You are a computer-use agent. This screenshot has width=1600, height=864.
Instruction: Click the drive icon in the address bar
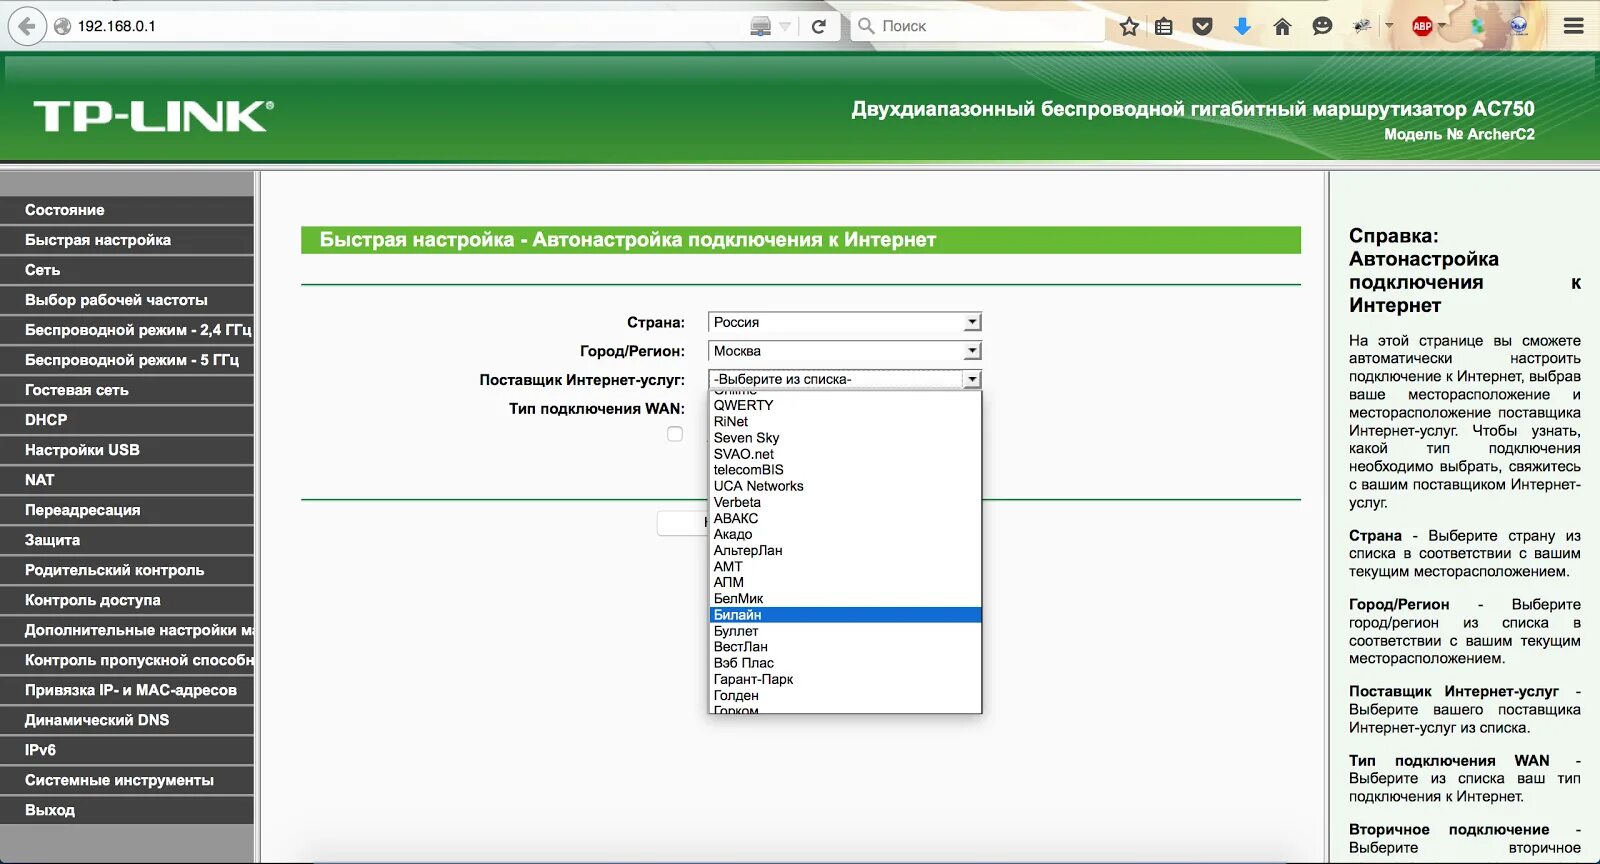pos(761,26)
